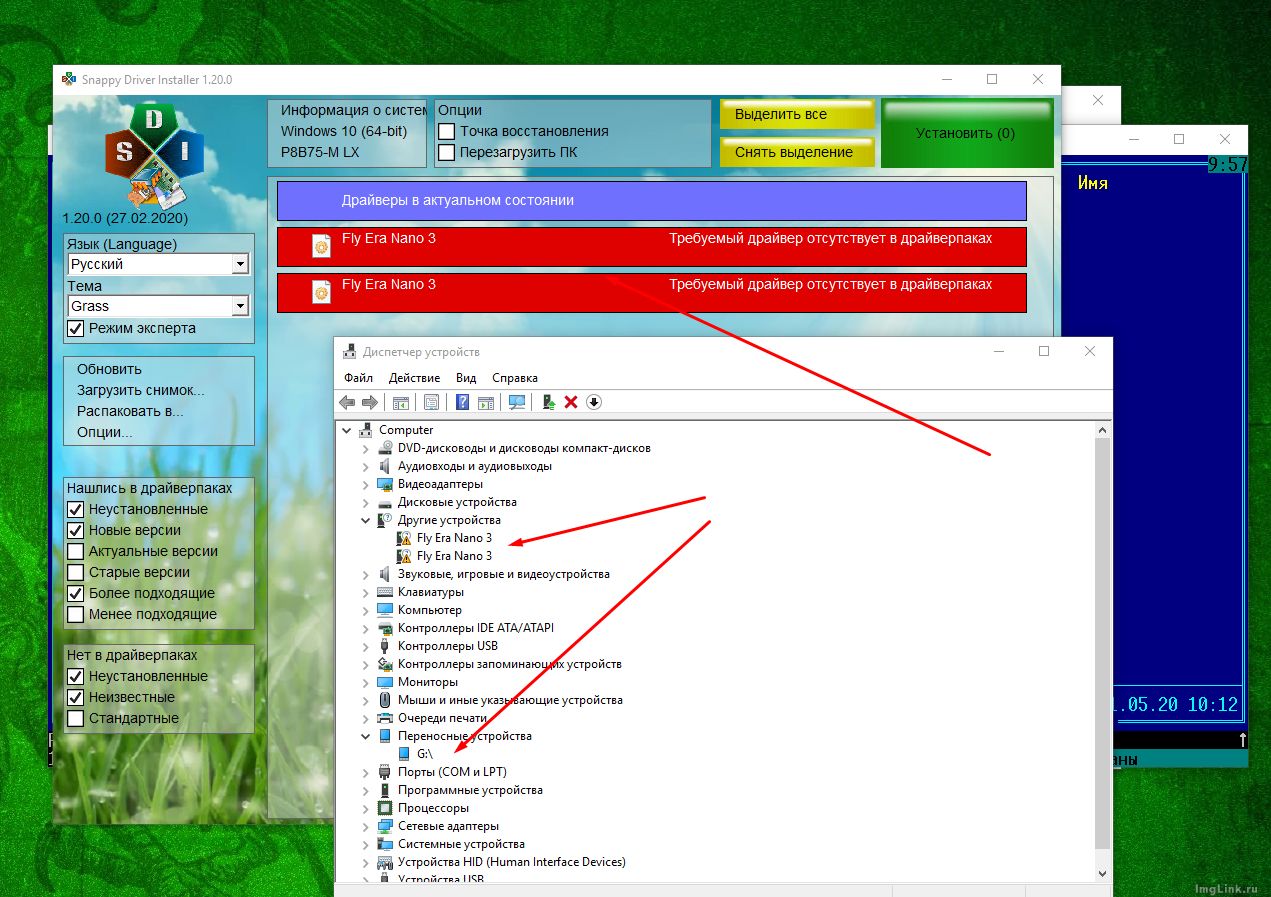
Task: Click the green Установить (0) button
Action: click(965, 133)
